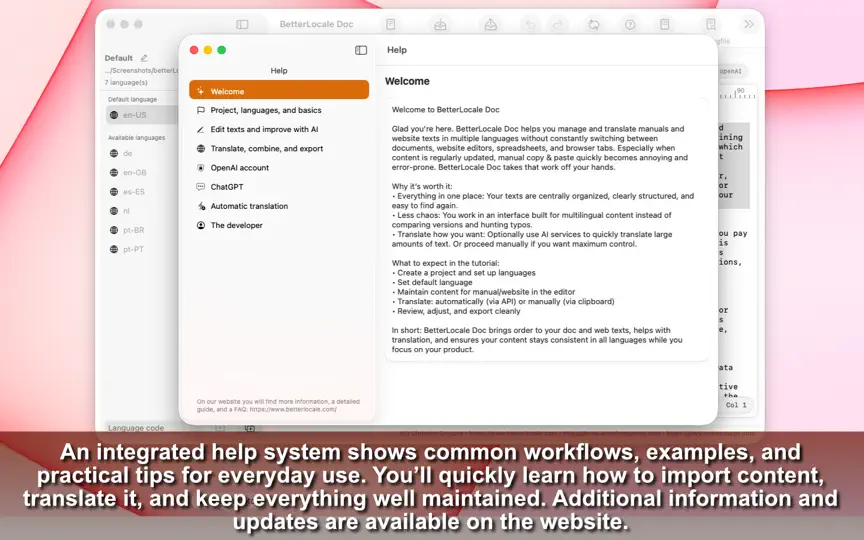Click the 'Welcome to BetterLocale Doc' line
The width and height of the screenshot is (864, 540).
coord(445,110)
